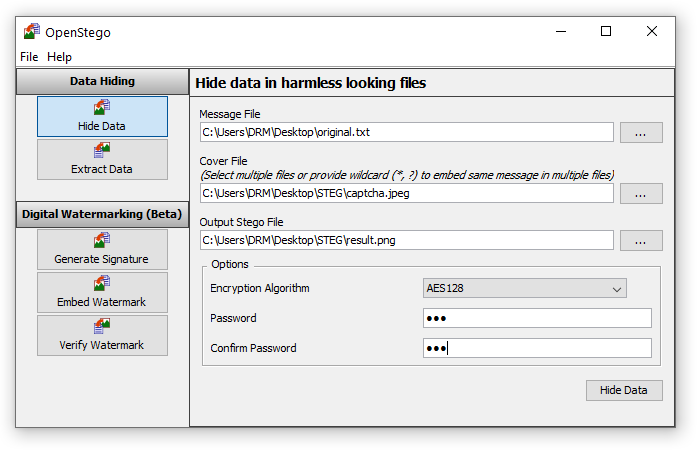
Task: Click the OpenStego app icon in title bar
Action: 32,32
